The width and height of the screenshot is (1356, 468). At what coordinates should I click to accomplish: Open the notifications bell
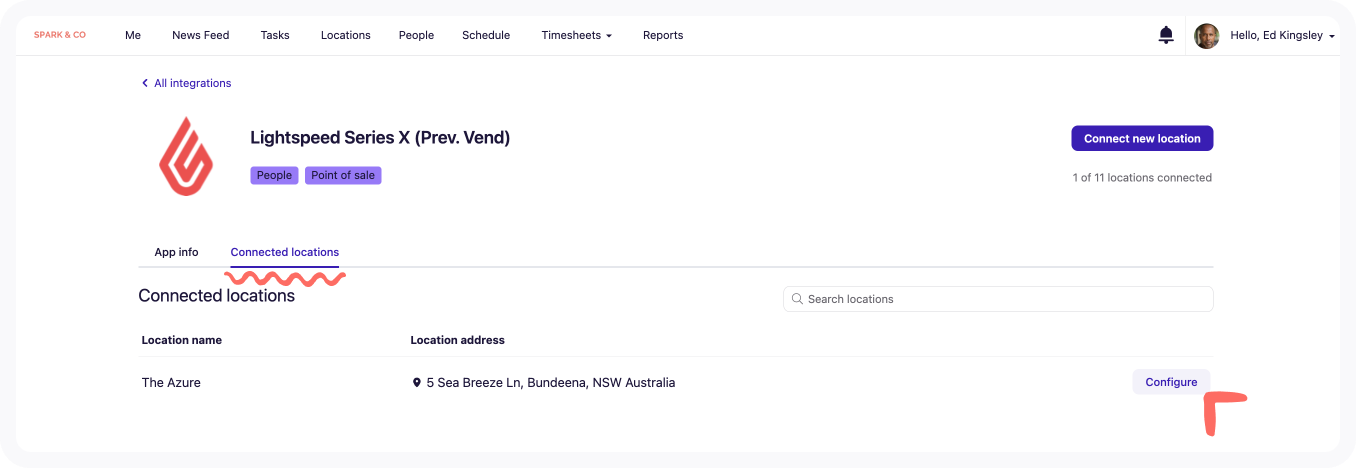pos(1166,35)
